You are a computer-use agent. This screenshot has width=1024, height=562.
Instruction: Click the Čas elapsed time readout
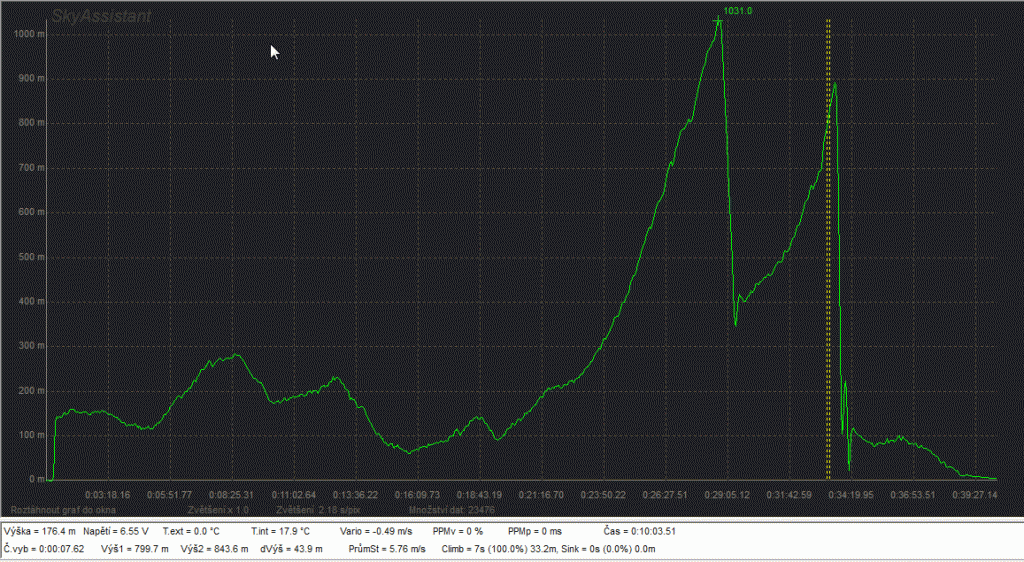tap(640, 531)
